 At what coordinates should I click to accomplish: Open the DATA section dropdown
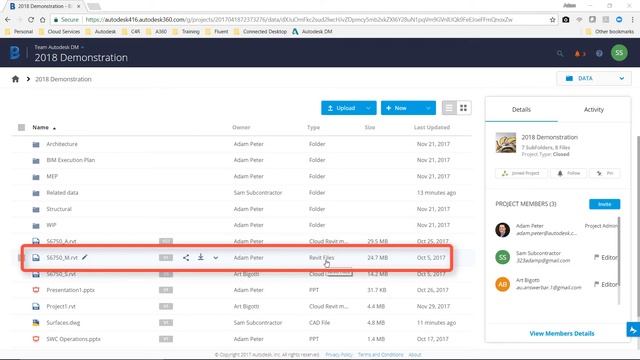click(x=594, y=78)
